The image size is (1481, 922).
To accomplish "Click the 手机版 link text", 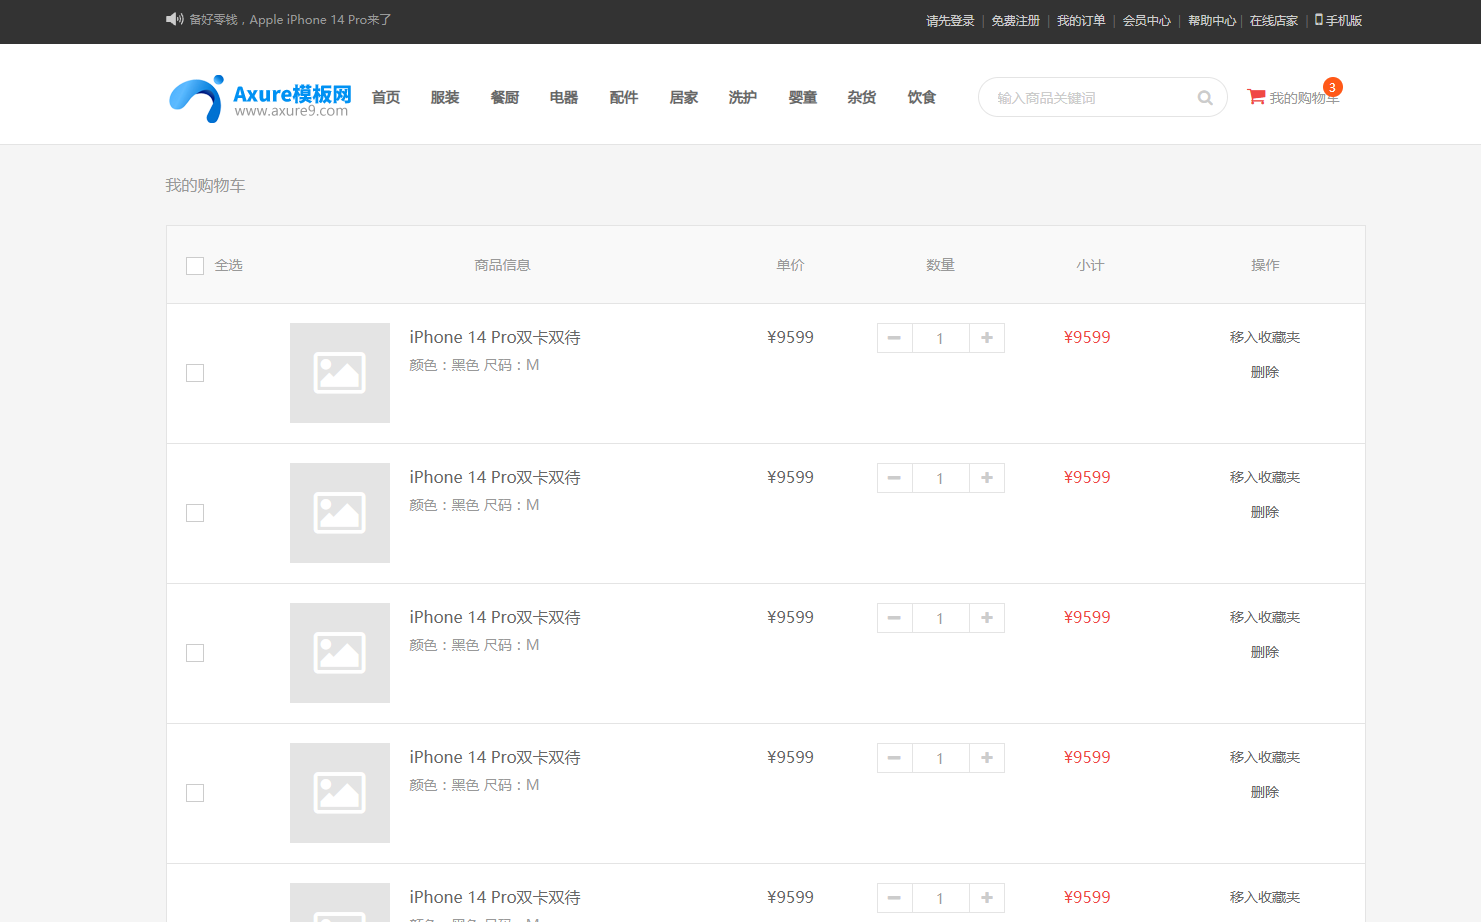I will (x=1344, y=20).
